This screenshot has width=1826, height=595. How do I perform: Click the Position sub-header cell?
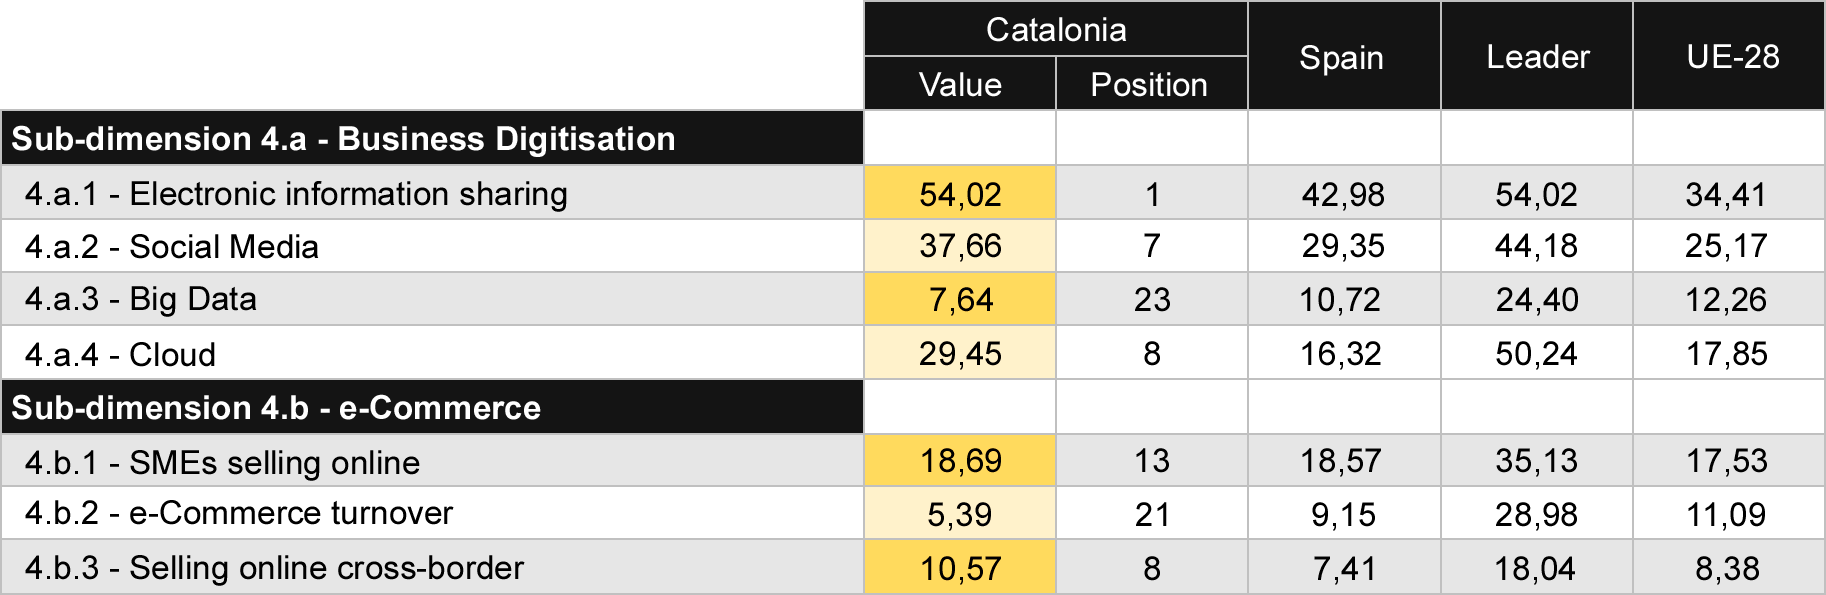point(1151,84)
